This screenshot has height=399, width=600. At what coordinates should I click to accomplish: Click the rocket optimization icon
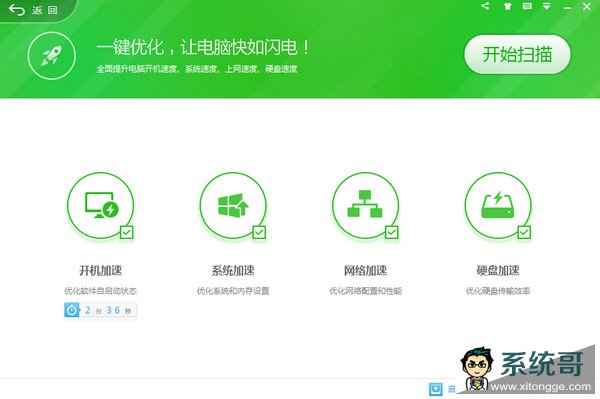click(x=52, y=55)
